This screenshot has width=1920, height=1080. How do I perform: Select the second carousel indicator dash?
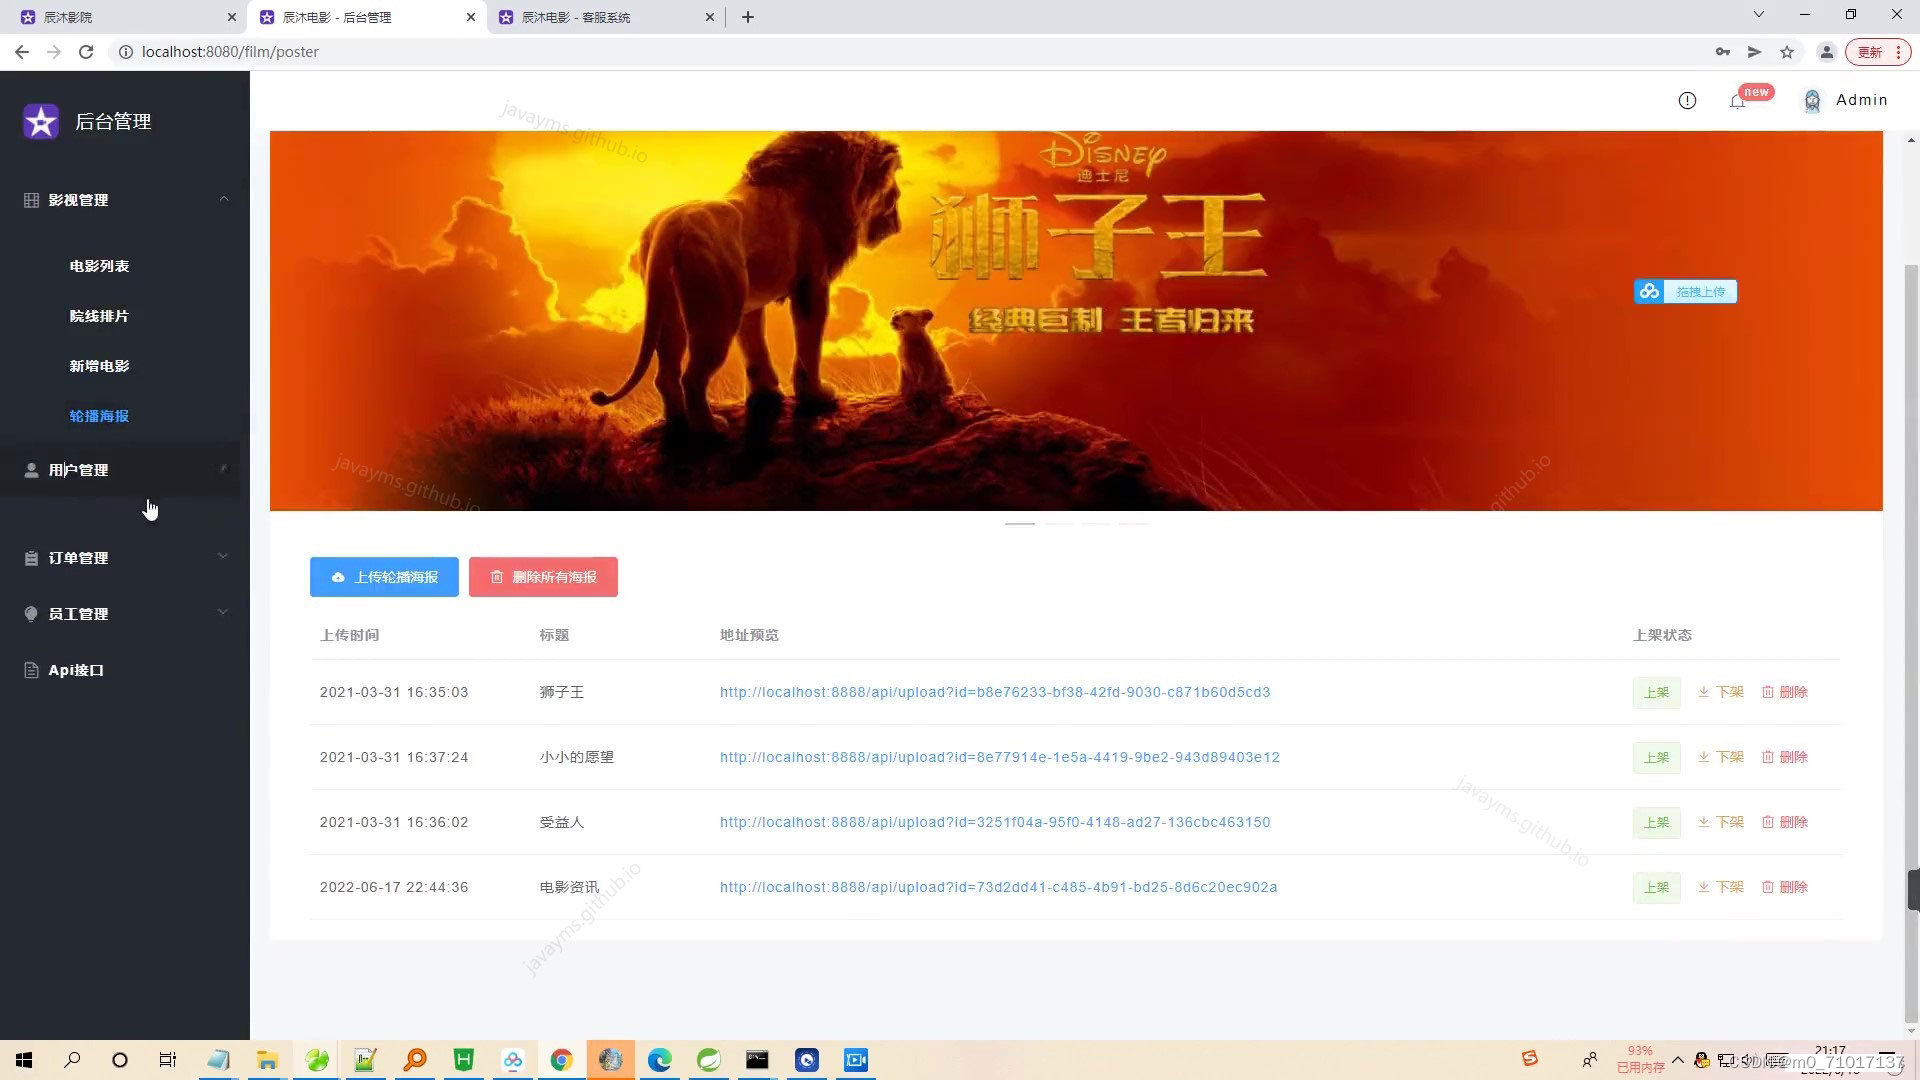[1058, 523]
